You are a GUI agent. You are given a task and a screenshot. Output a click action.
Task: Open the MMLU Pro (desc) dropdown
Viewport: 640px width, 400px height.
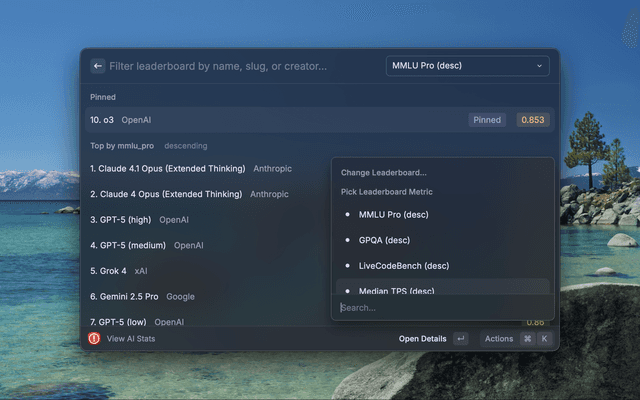[467, 66]
